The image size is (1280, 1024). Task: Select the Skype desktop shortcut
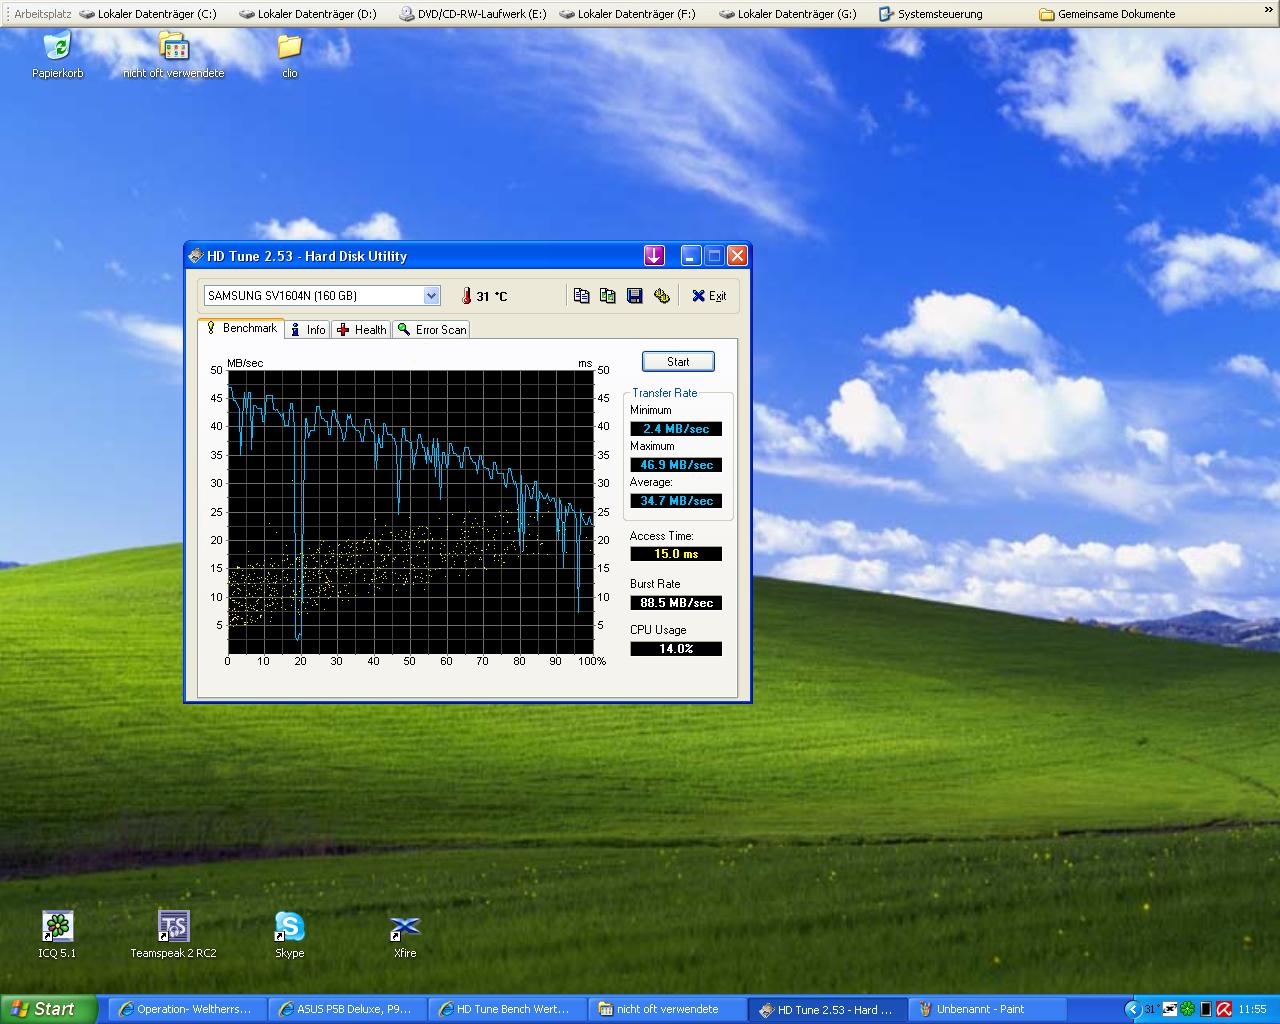tap(289, 935)
